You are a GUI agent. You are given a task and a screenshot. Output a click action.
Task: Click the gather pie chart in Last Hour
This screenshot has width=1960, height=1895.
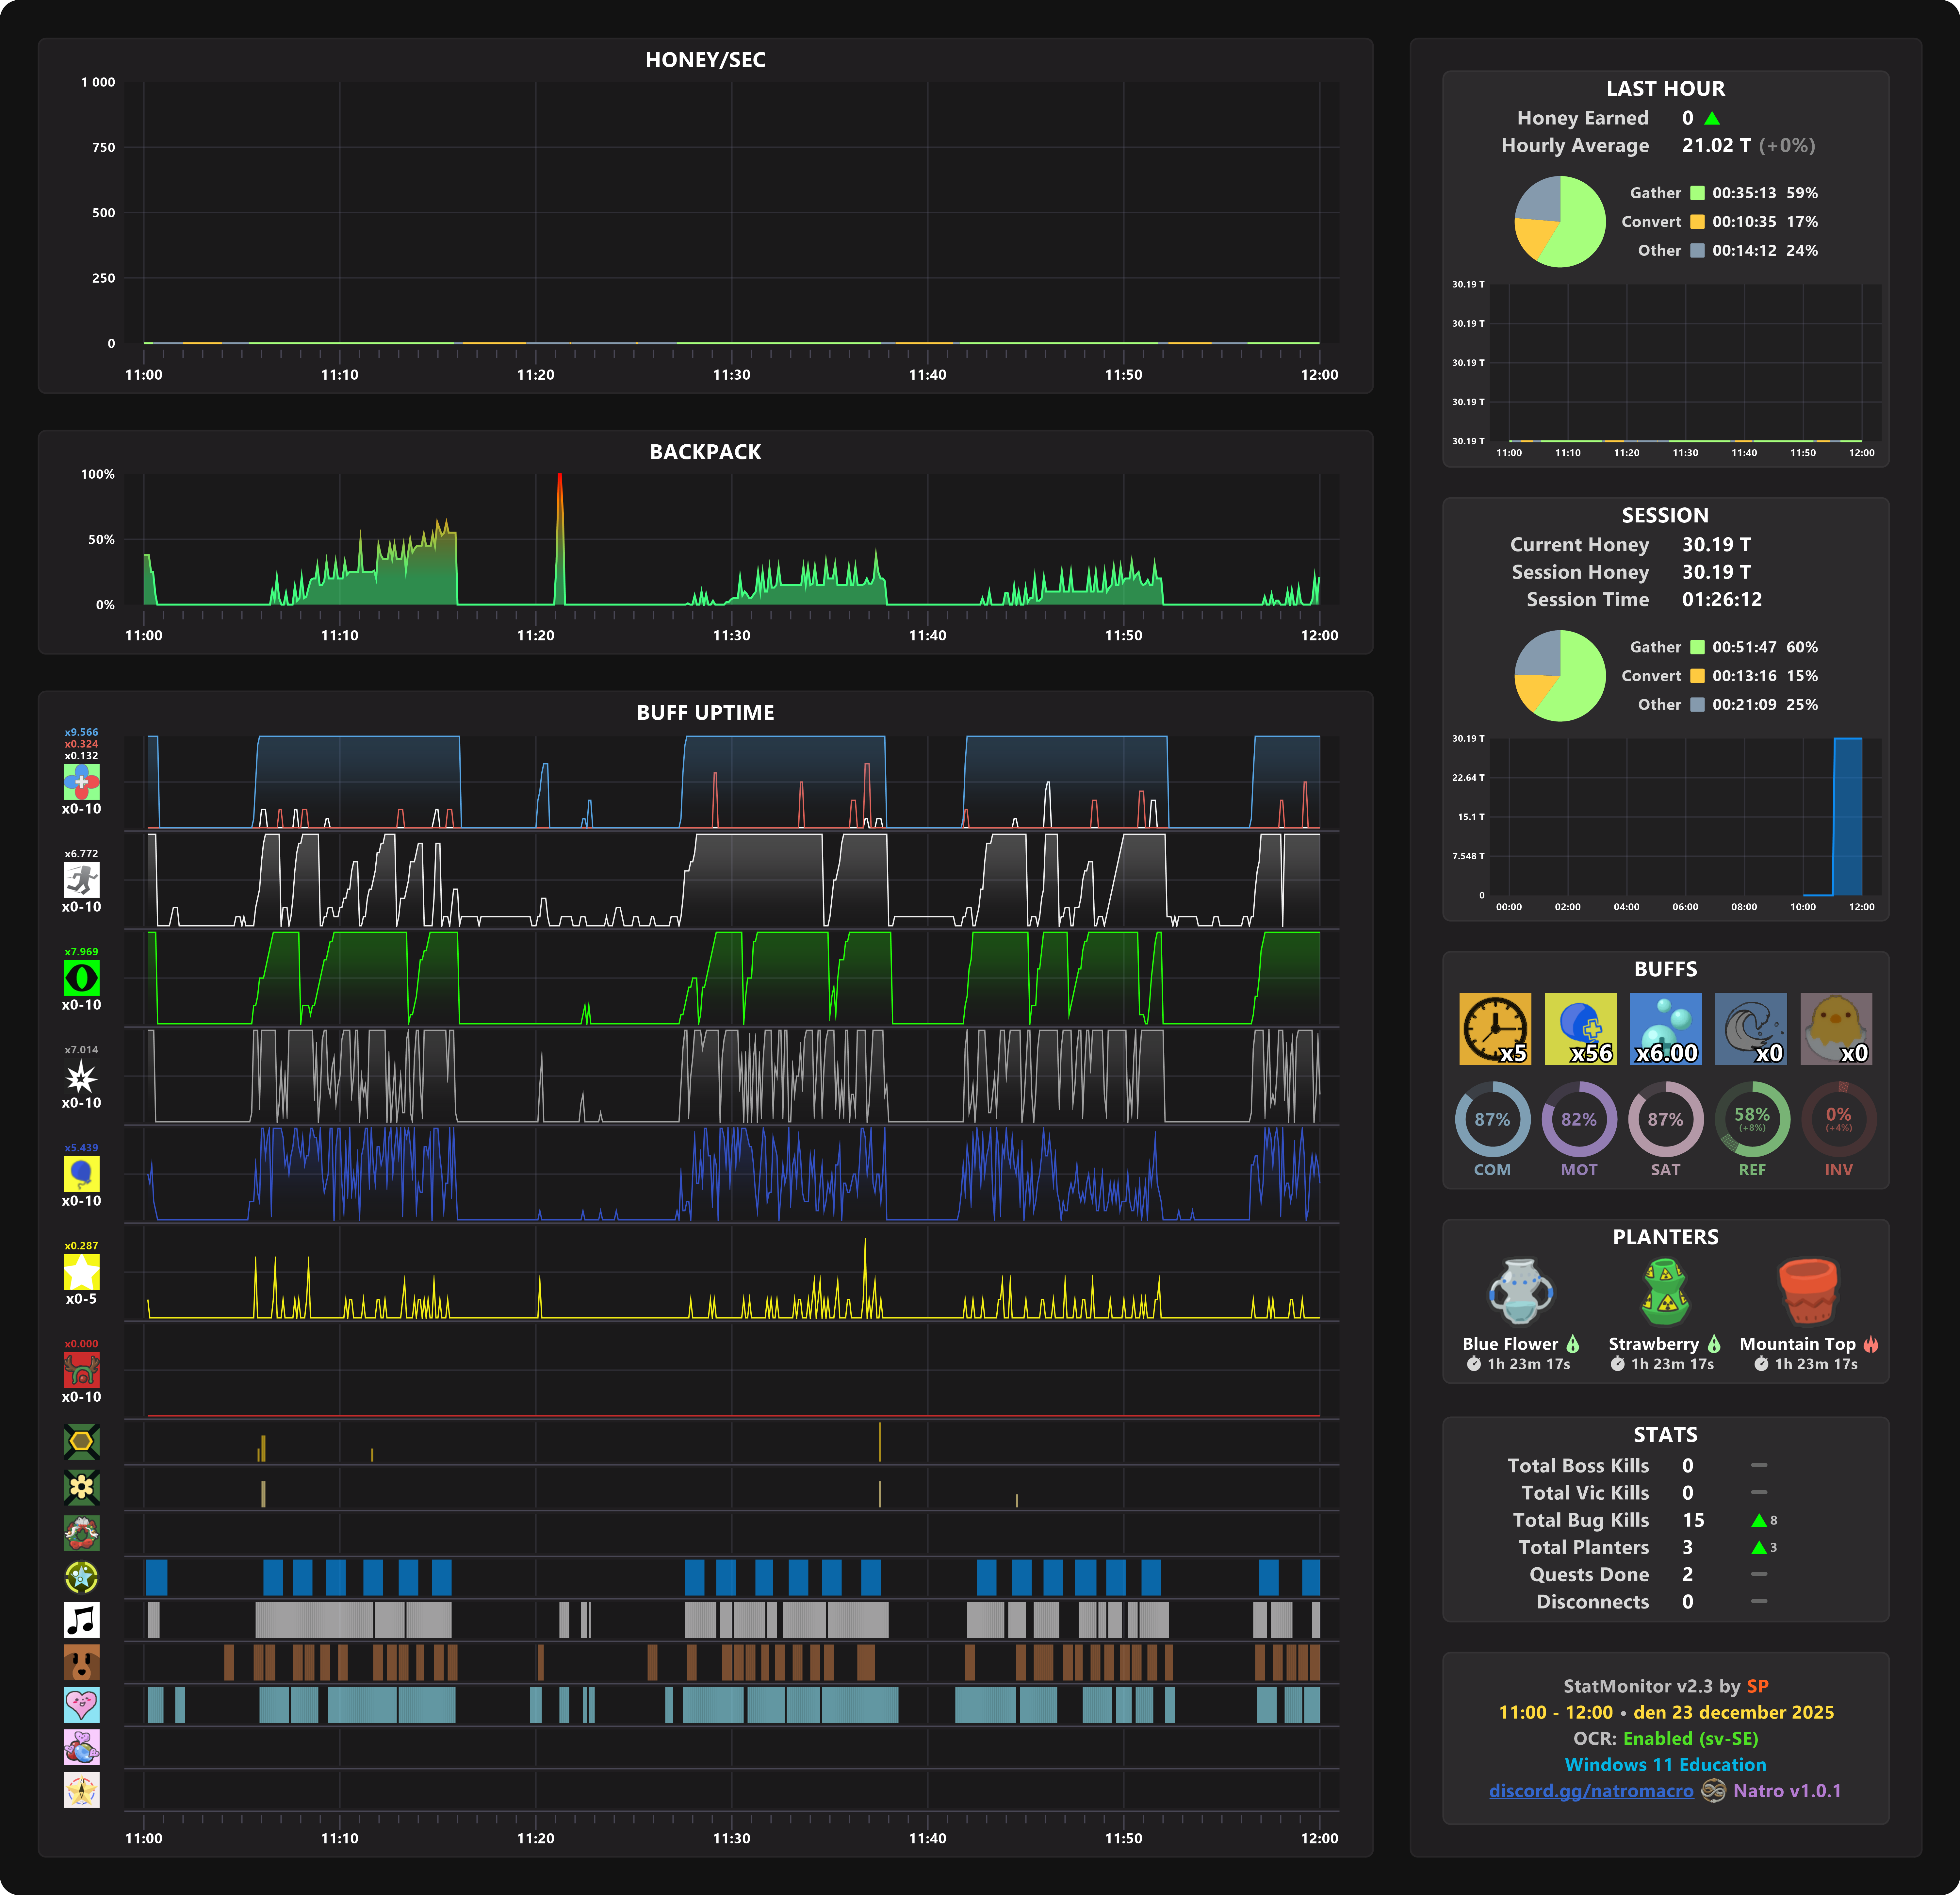[x=1560, y=222]
